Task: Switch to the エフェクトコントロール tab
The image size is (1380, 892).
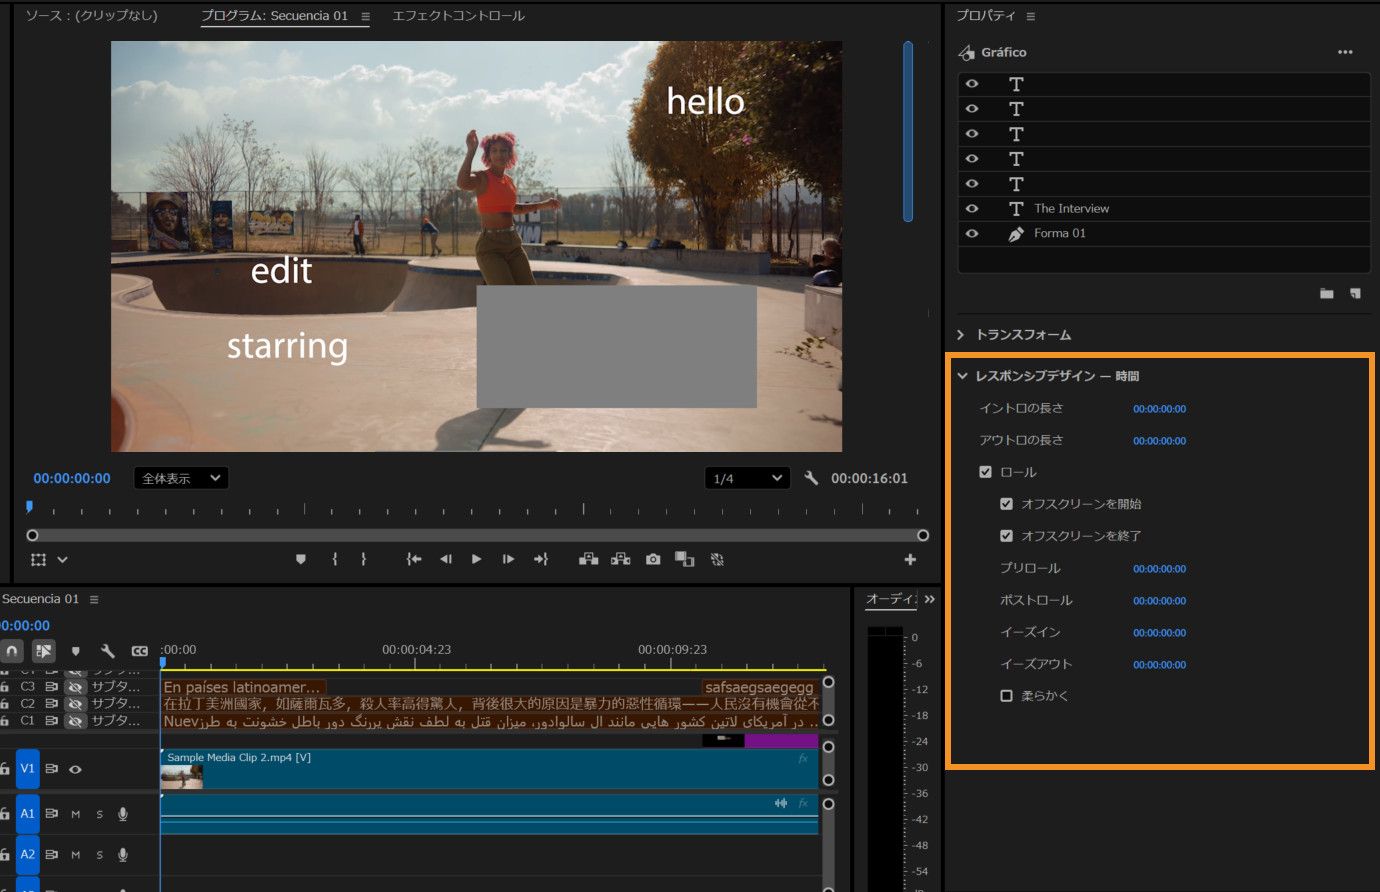Action: point(458,16)
